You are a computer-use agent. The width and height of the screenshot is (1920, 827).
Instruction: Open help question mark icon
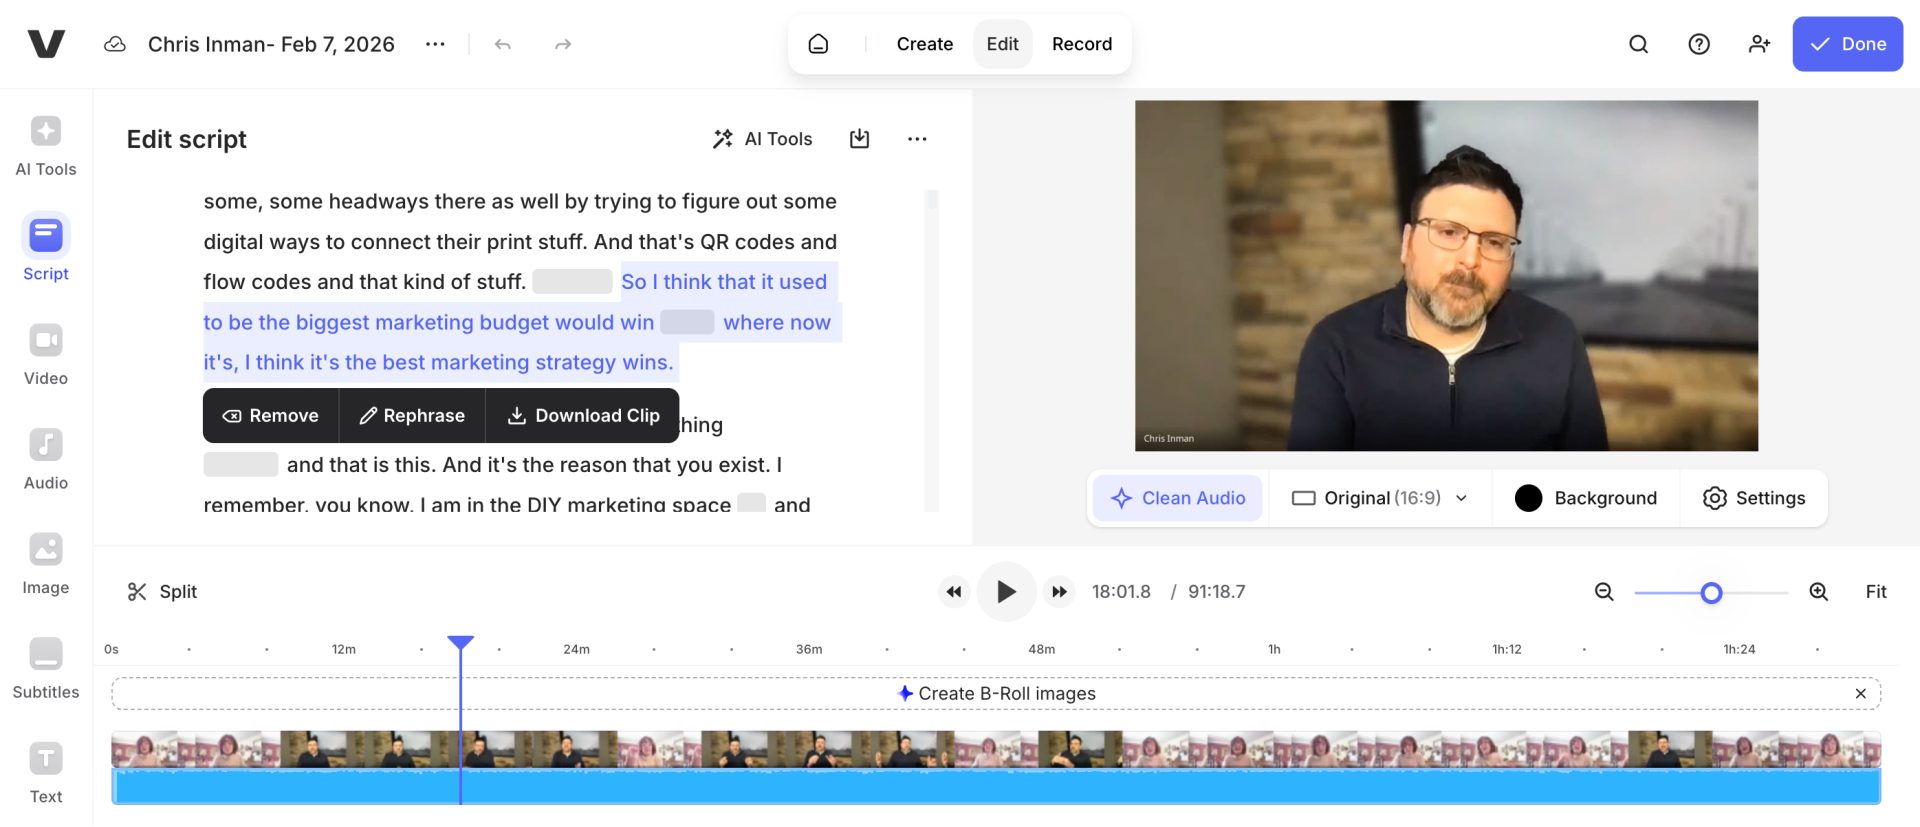click(1699, 44)
